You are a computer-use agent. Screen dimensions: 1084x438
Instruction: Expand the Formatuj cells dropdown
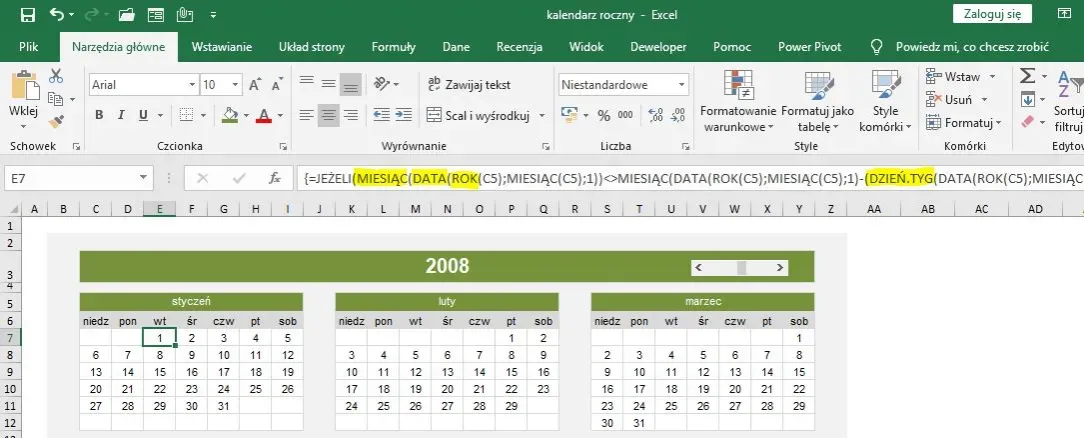(x=998, y=123)
